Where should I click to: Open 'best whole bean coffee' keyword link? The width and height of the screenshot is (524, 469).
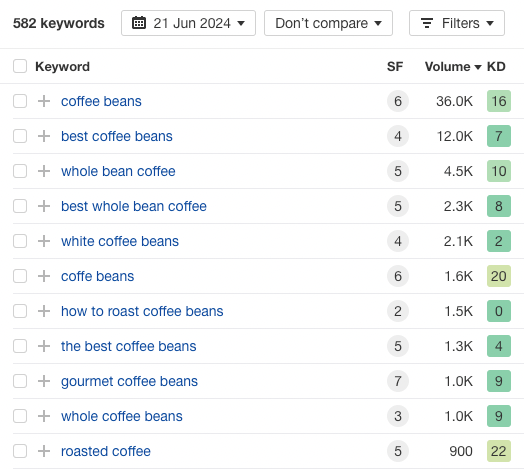coord(134,206)
